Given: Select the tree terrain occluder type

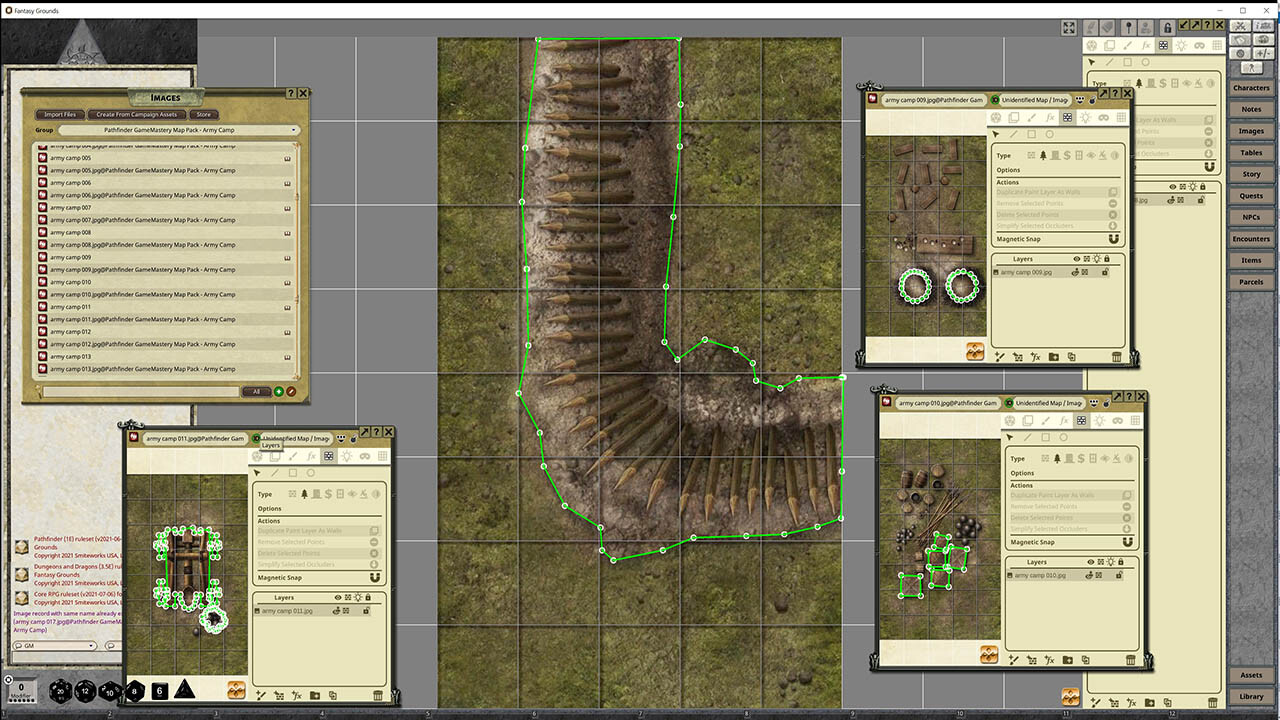Looking at the screenshot, I should (304, 494).
